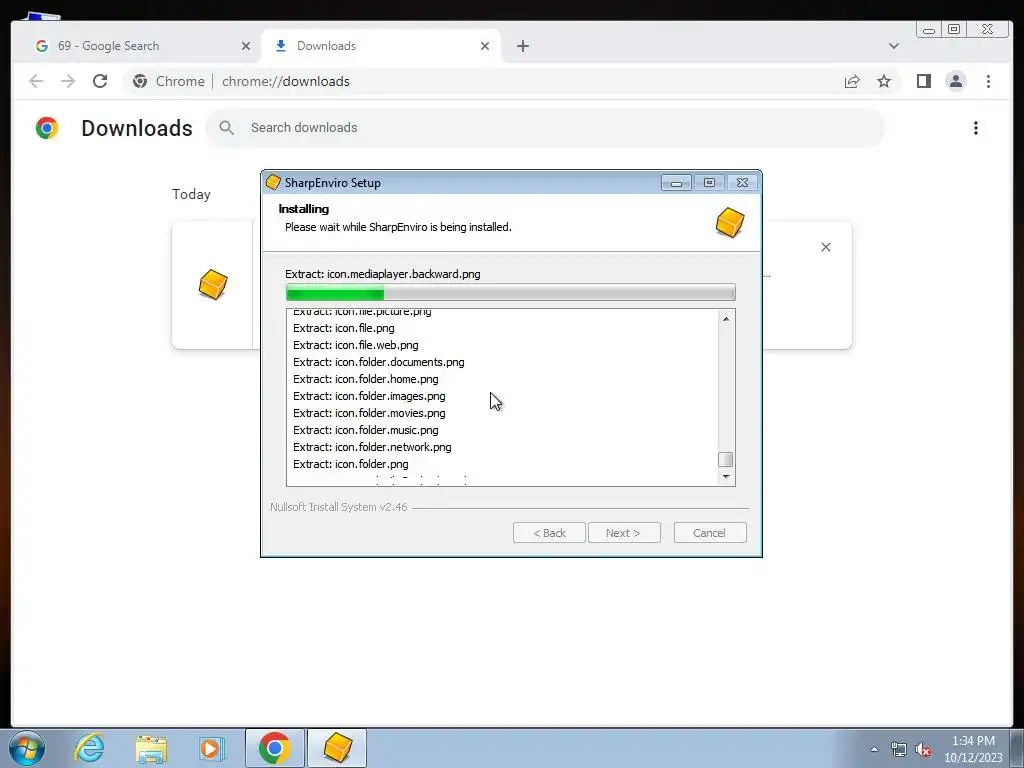The height and width of the screenshot is (768, 1024).
Task: Click the SharpEnviro Setup taskbar button
Action: [x=337, y=748]
